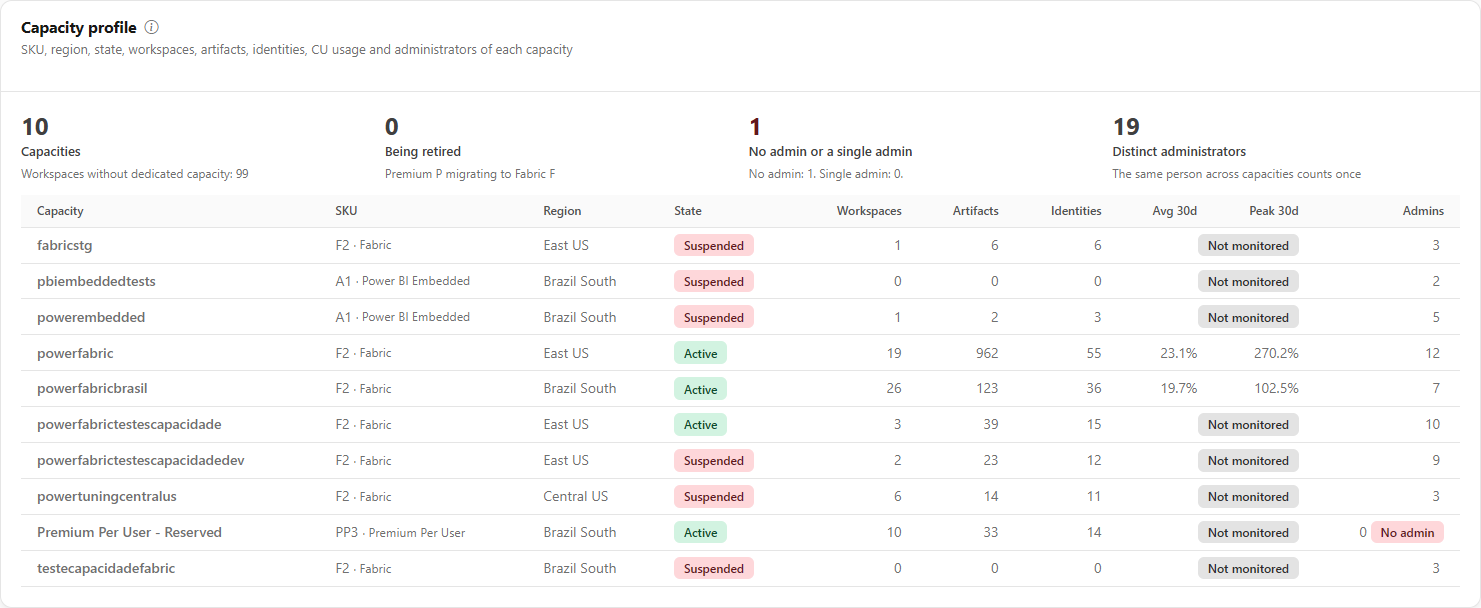Screen dimensions: 1481x608
Task: Click the powerfabrictestescapacidade capacity name
Action: [129, 424]
